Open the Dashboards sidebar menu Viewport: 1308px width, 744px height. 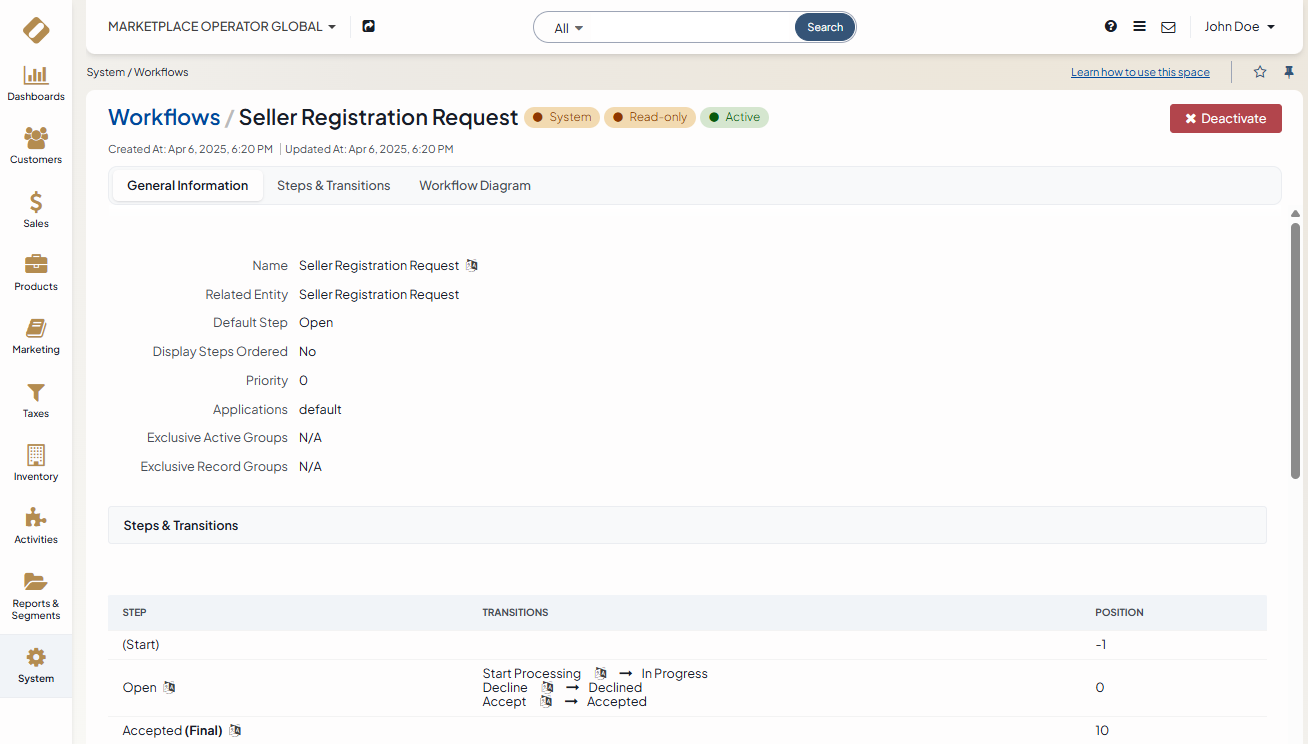pyautogui.click(x=36, y=83)
